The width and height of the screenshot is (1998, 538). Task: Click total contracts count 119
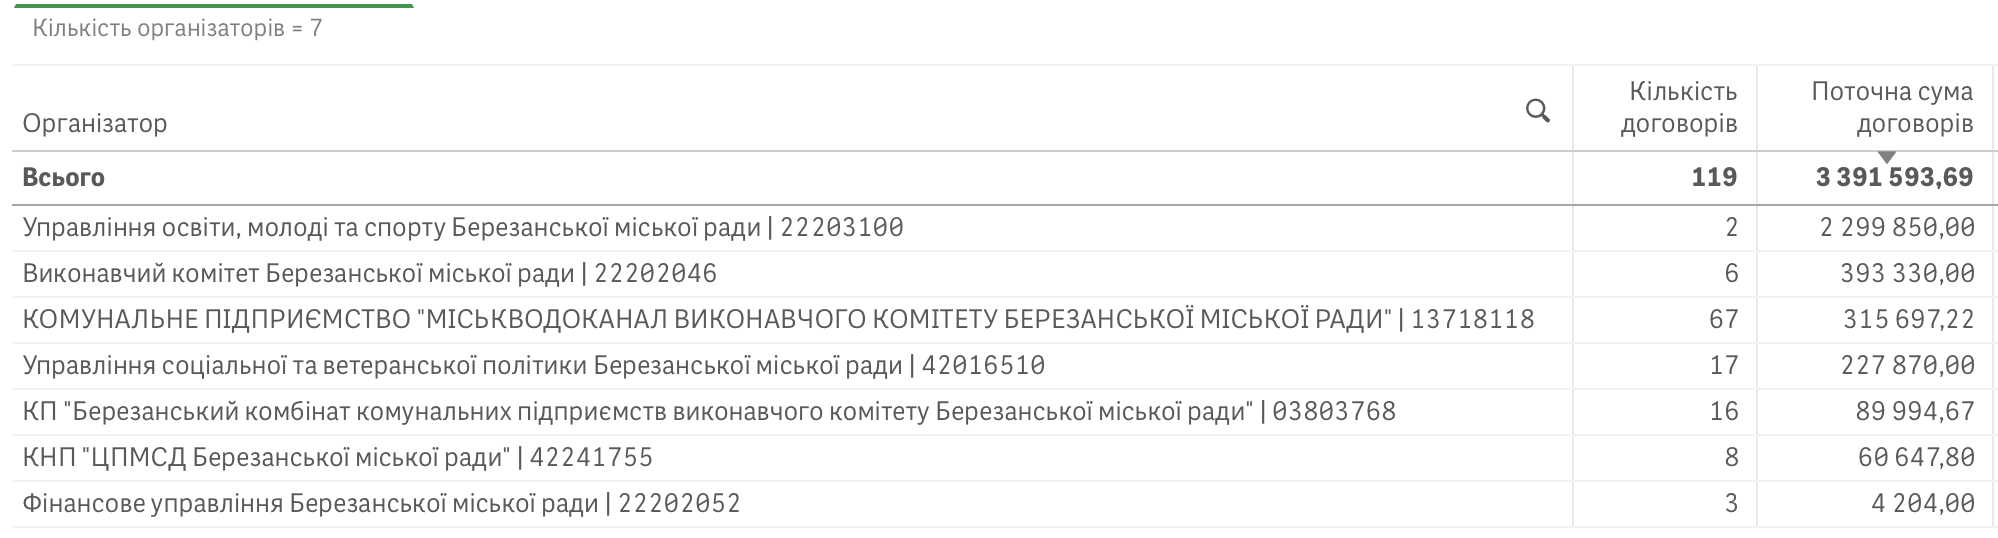tap(1714, 178)
